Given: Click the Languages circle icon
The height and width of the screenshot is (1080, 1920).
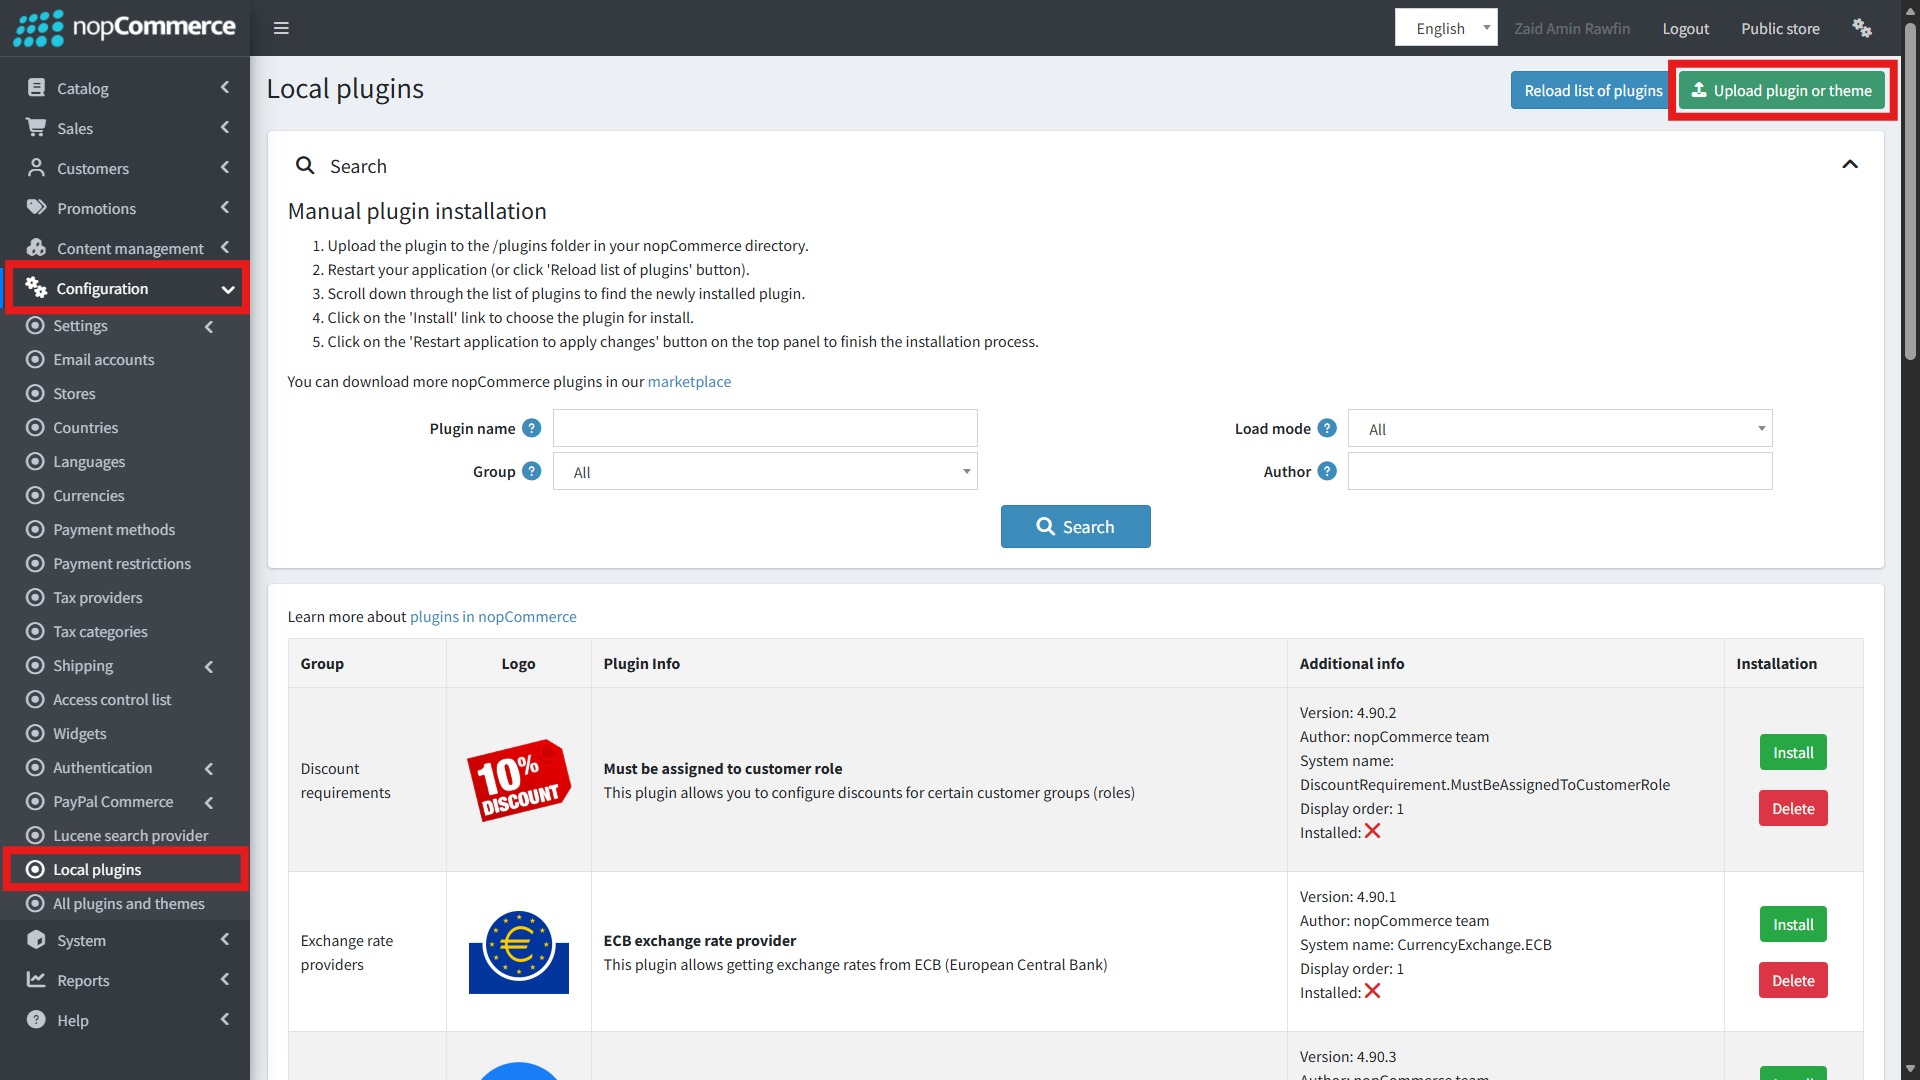Looking at the screenshot, I should pyautogui.click(x=35, y=461).
